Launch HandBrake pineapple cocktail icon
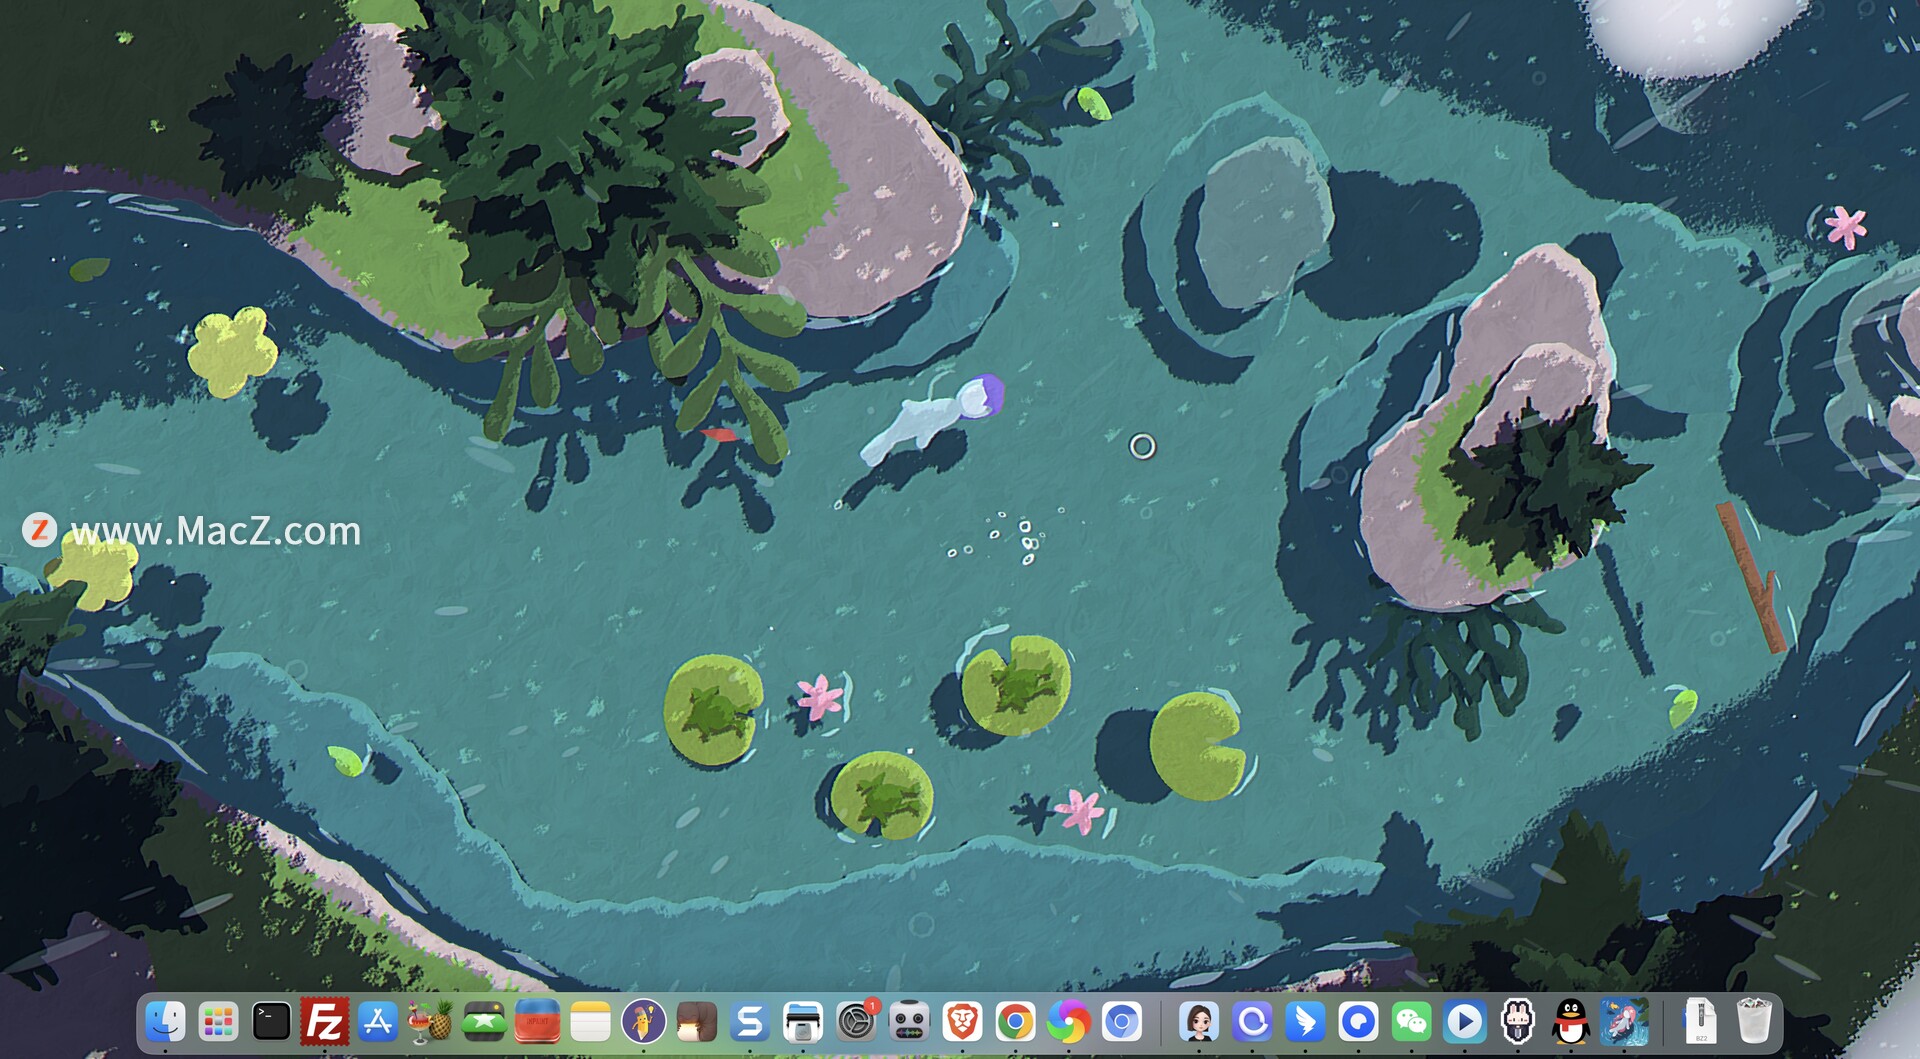This screenshot has width=1920, height=1059. (430, 1022)
